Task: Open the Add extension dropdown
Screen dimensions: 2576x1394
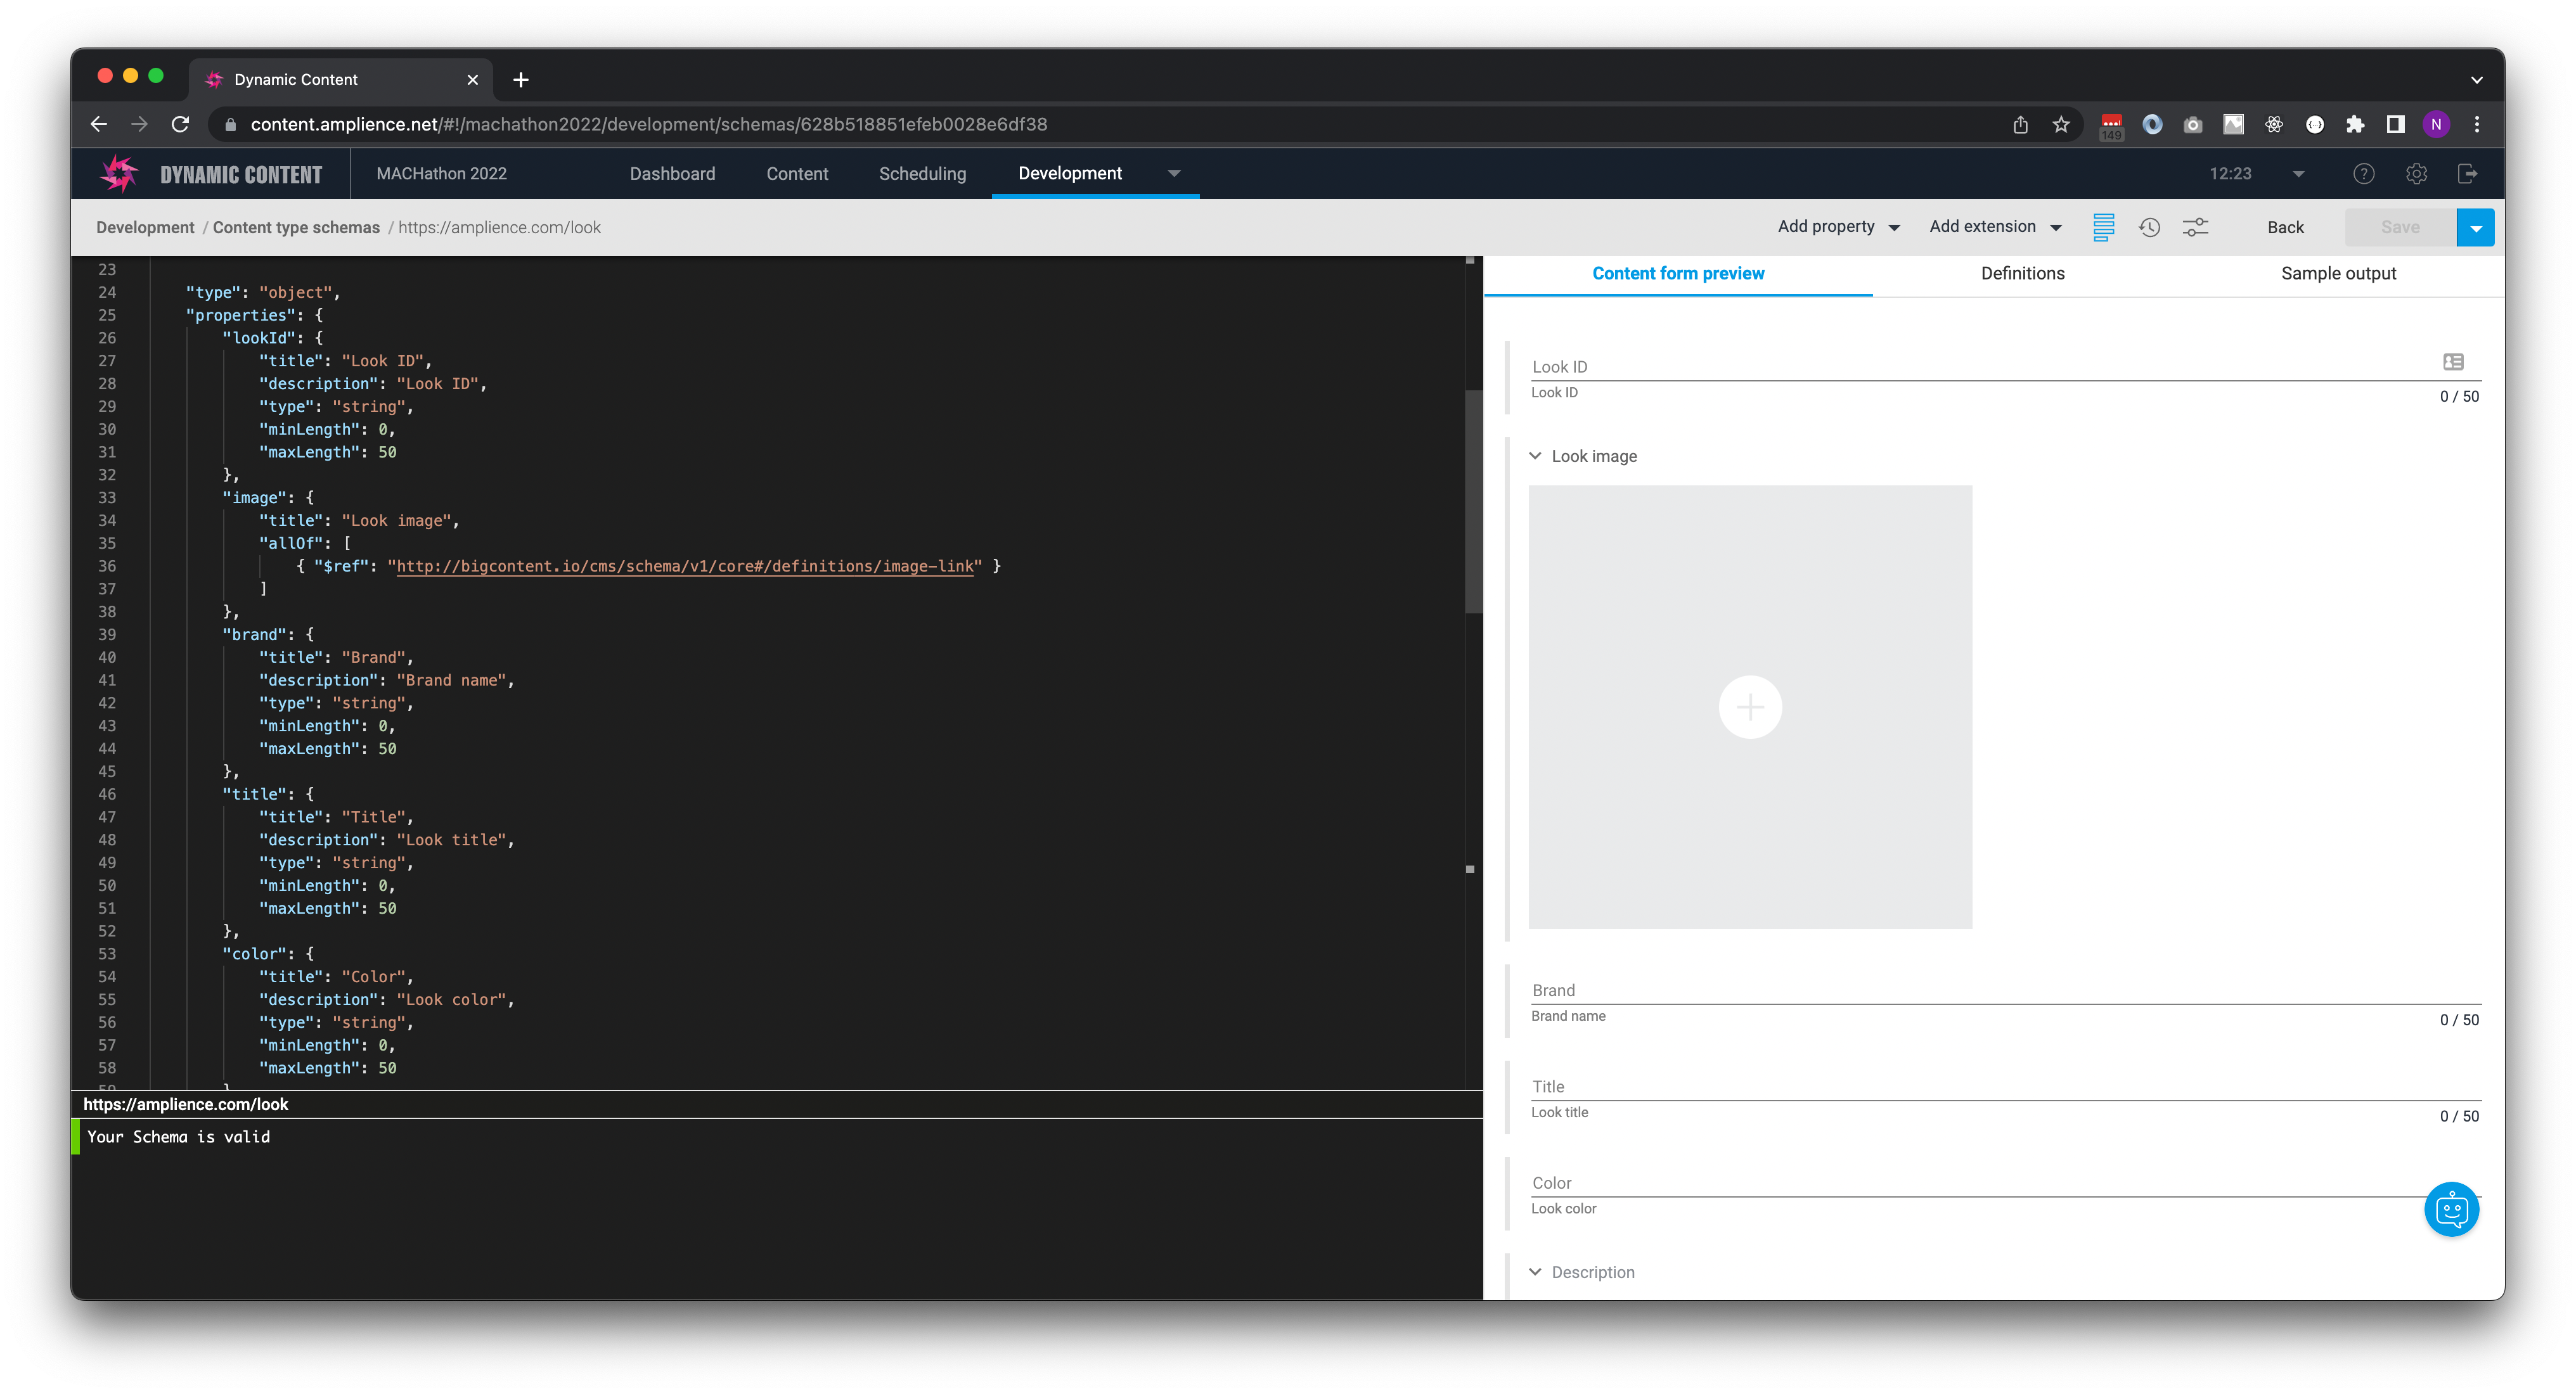Action: (1994, 226)
